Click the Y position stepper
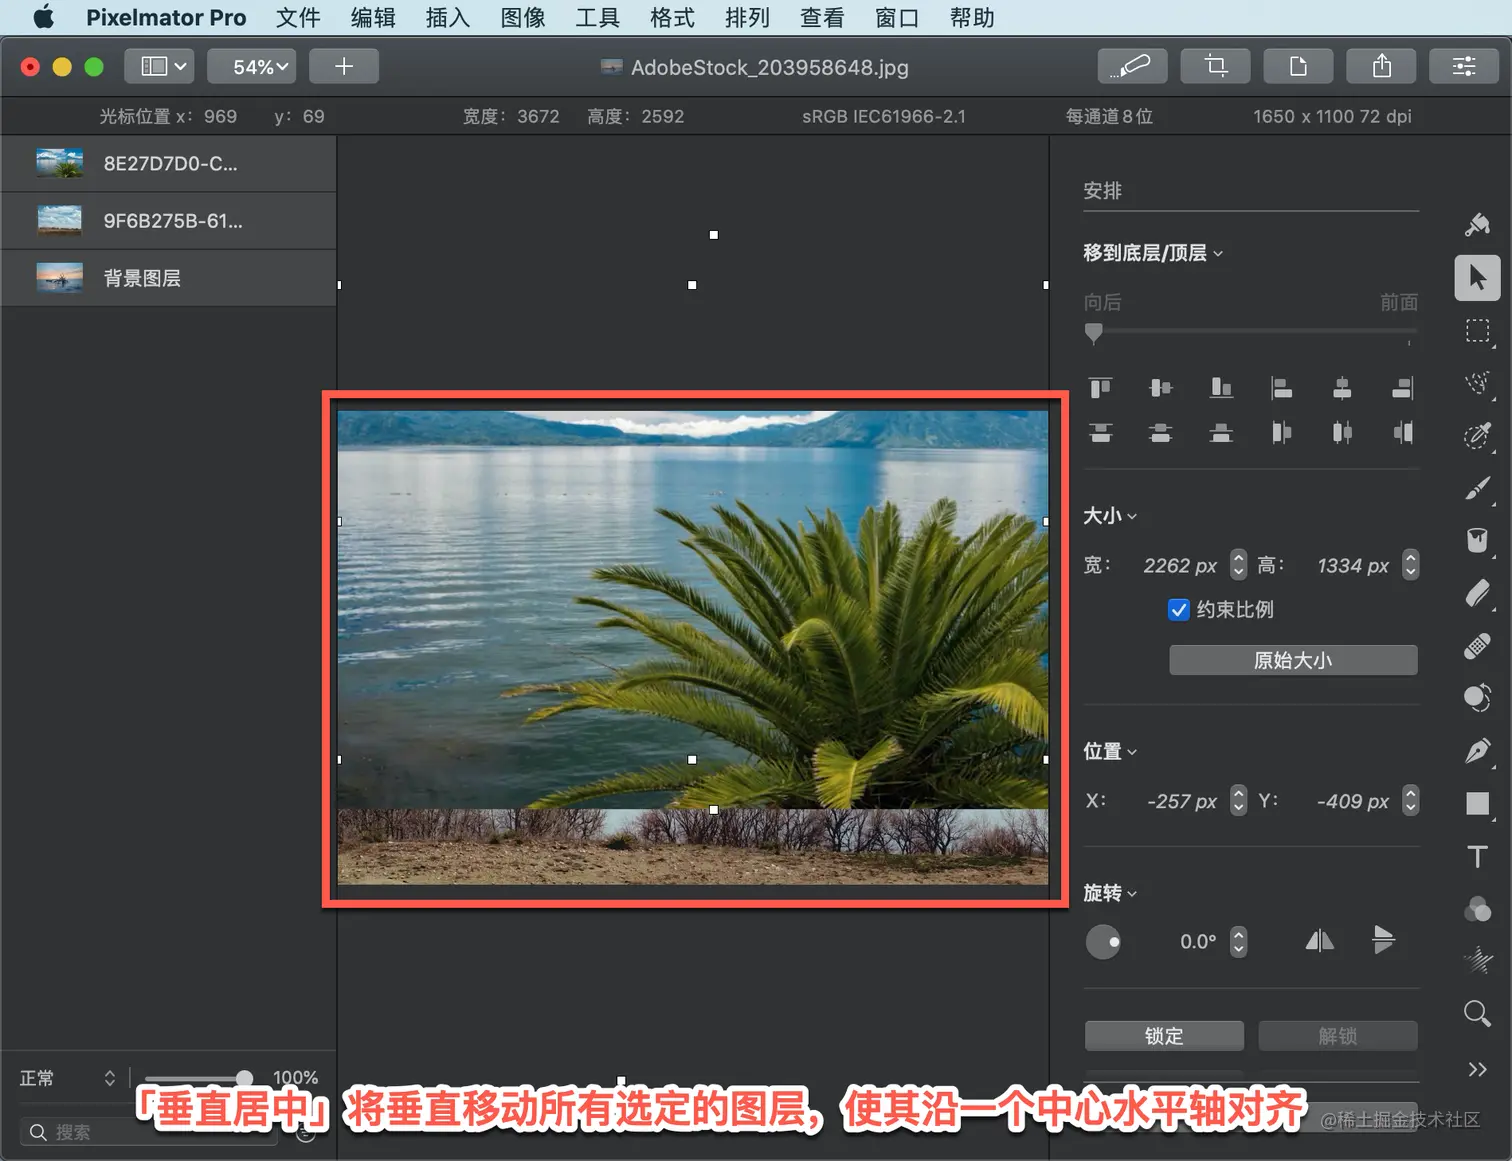 pos(1410,800)
